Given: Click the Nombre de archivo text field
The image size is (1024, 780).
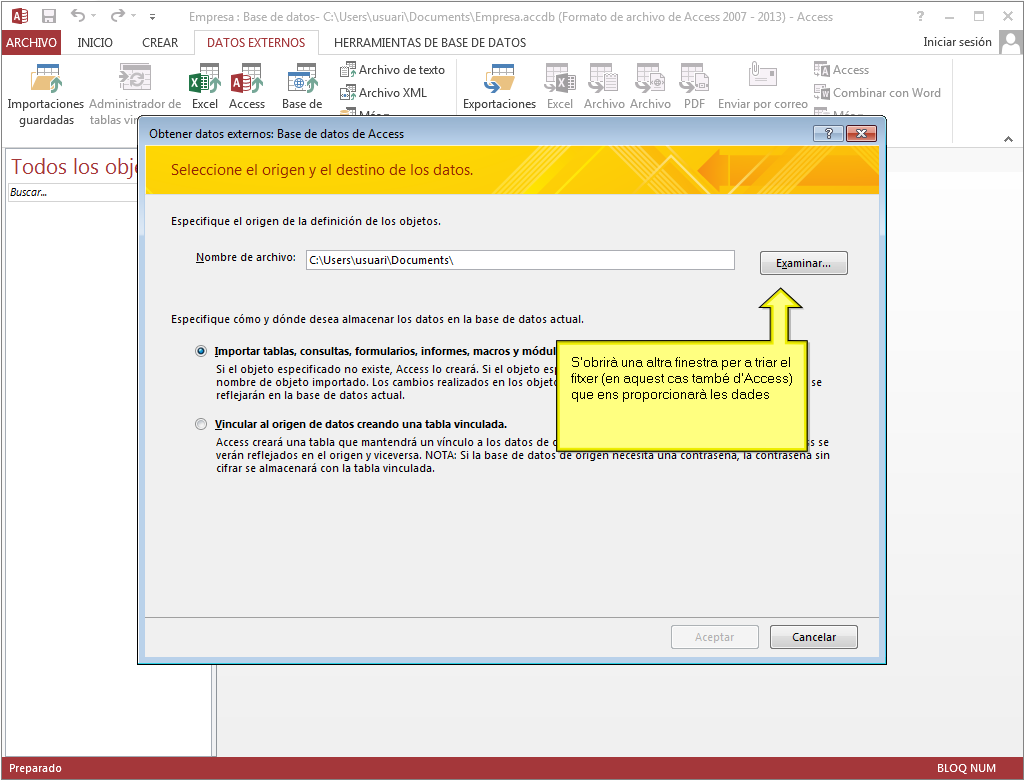Looking at the screenshot, I should tap(520, 260).
